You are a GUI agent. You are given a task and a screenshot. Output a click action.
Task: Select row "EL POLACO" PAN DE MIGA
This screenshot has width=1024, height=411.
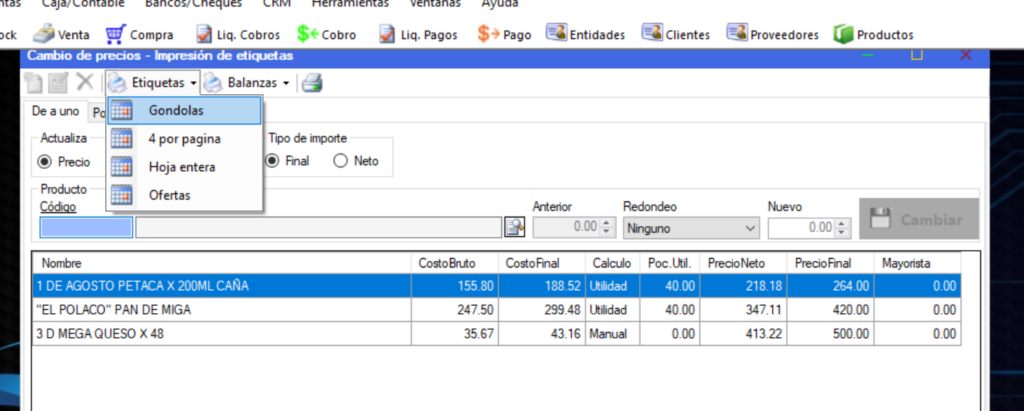coord(496,310)
